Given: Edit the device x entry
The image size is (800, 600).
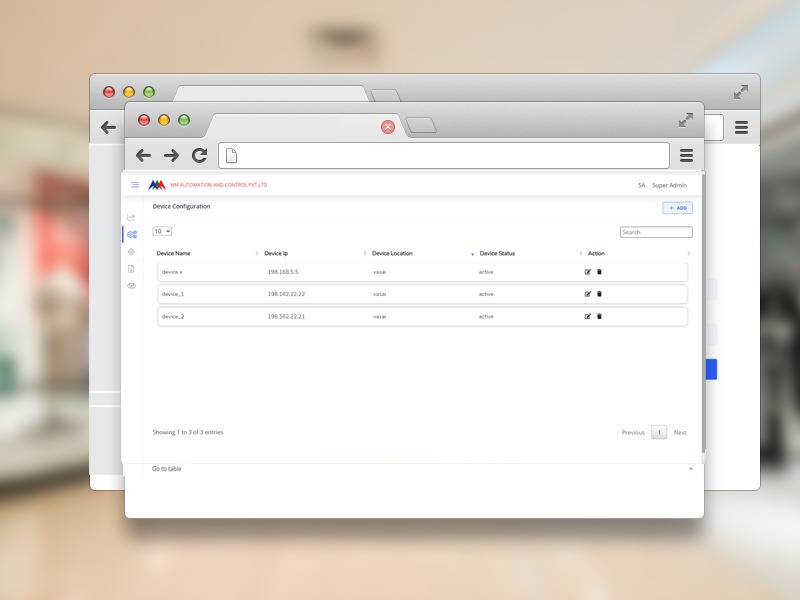Looking at the screenshot, I should click(x=588, y=272).
